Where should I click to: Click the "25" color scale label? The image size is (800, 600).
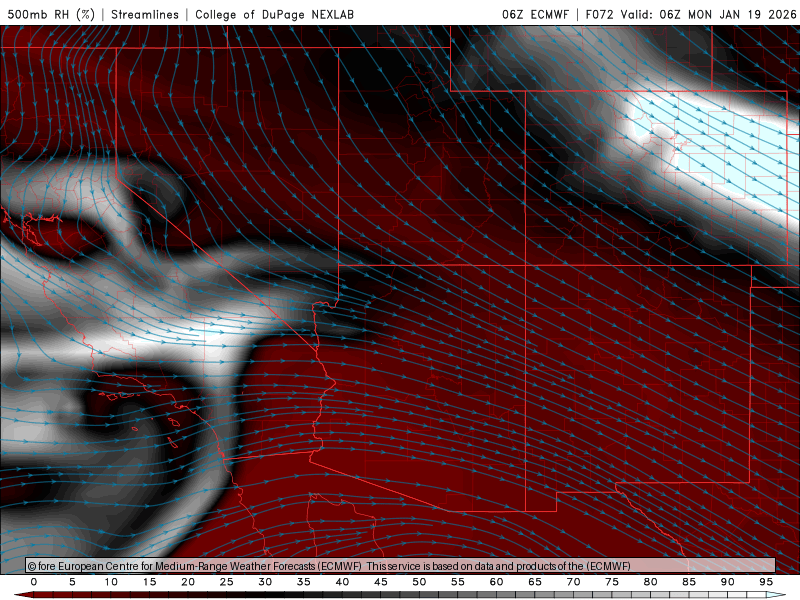click(227, 582)
